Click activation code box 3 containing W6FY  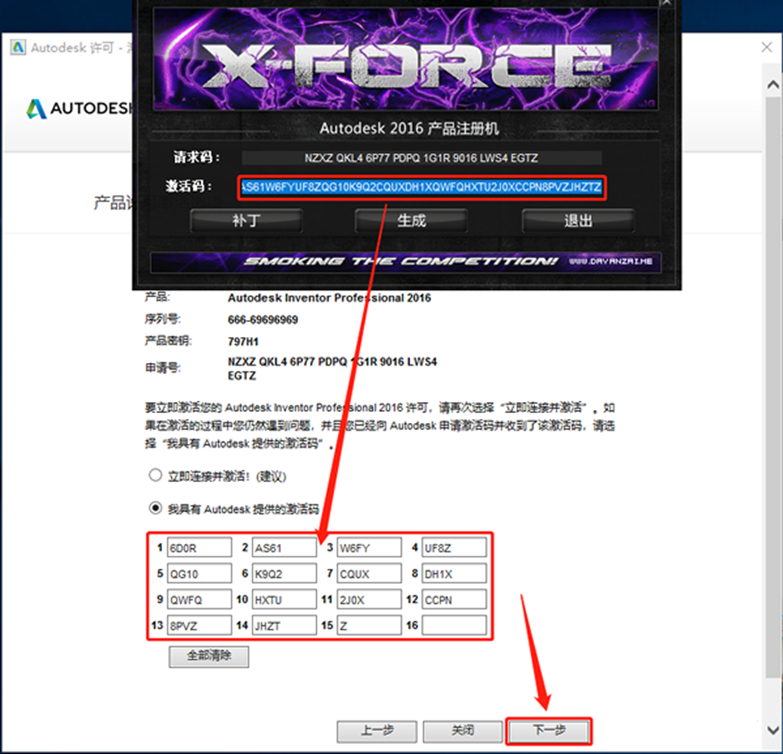pyautogui.click(x=369, y=547)
